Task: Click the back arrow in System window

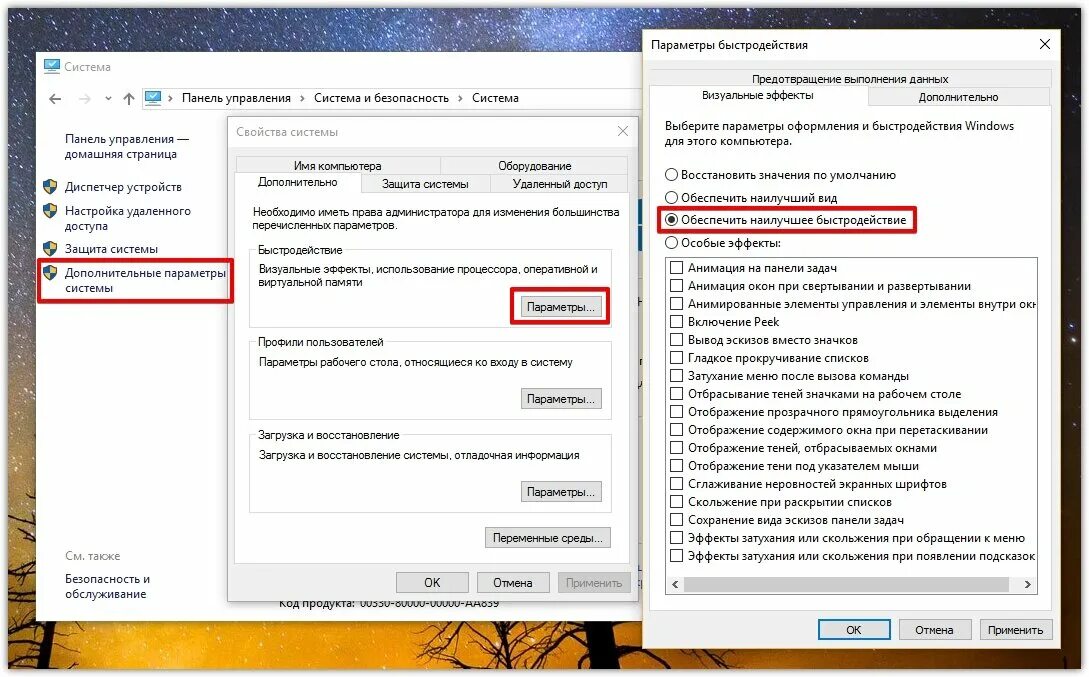Action: click(x=56, y=99)
